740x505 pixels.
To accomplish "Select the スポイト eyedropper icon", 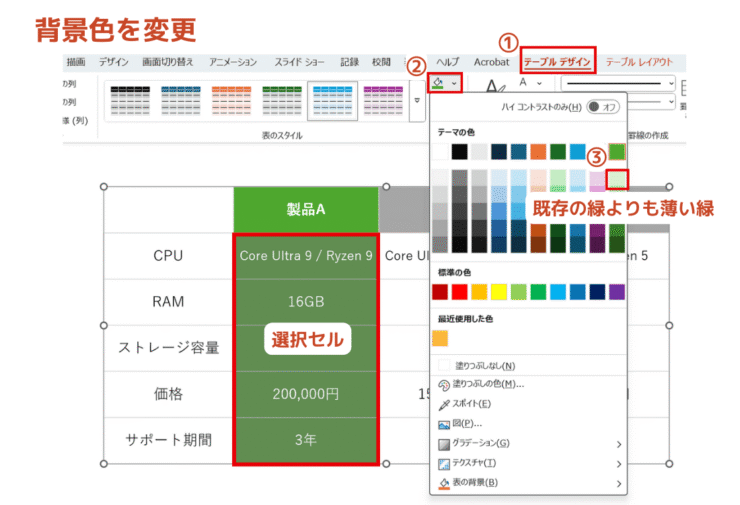I will [x=444, y=404].
